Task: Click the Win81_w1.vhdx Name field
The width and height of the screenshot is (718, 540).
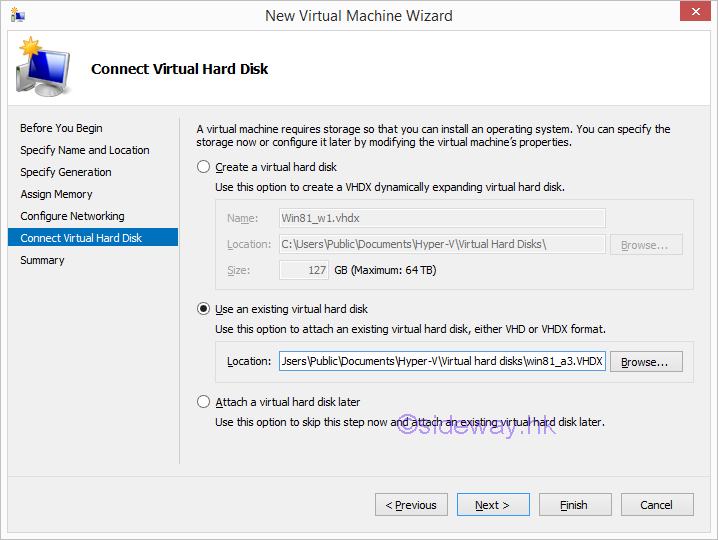Action: [441, 218]
